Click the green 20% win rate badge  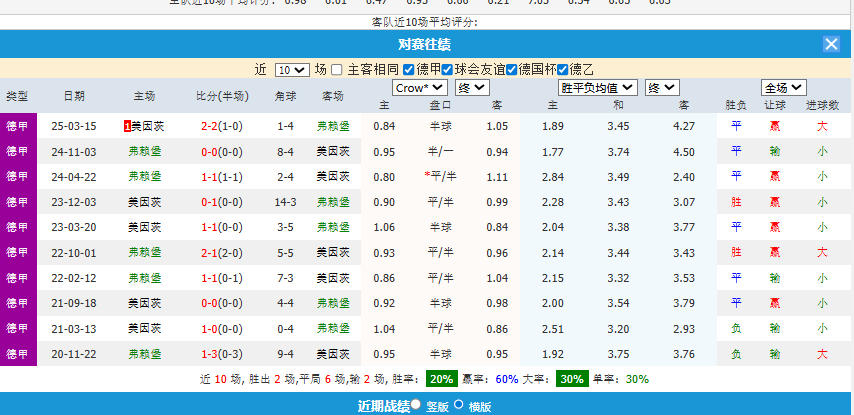pos(441,379)
